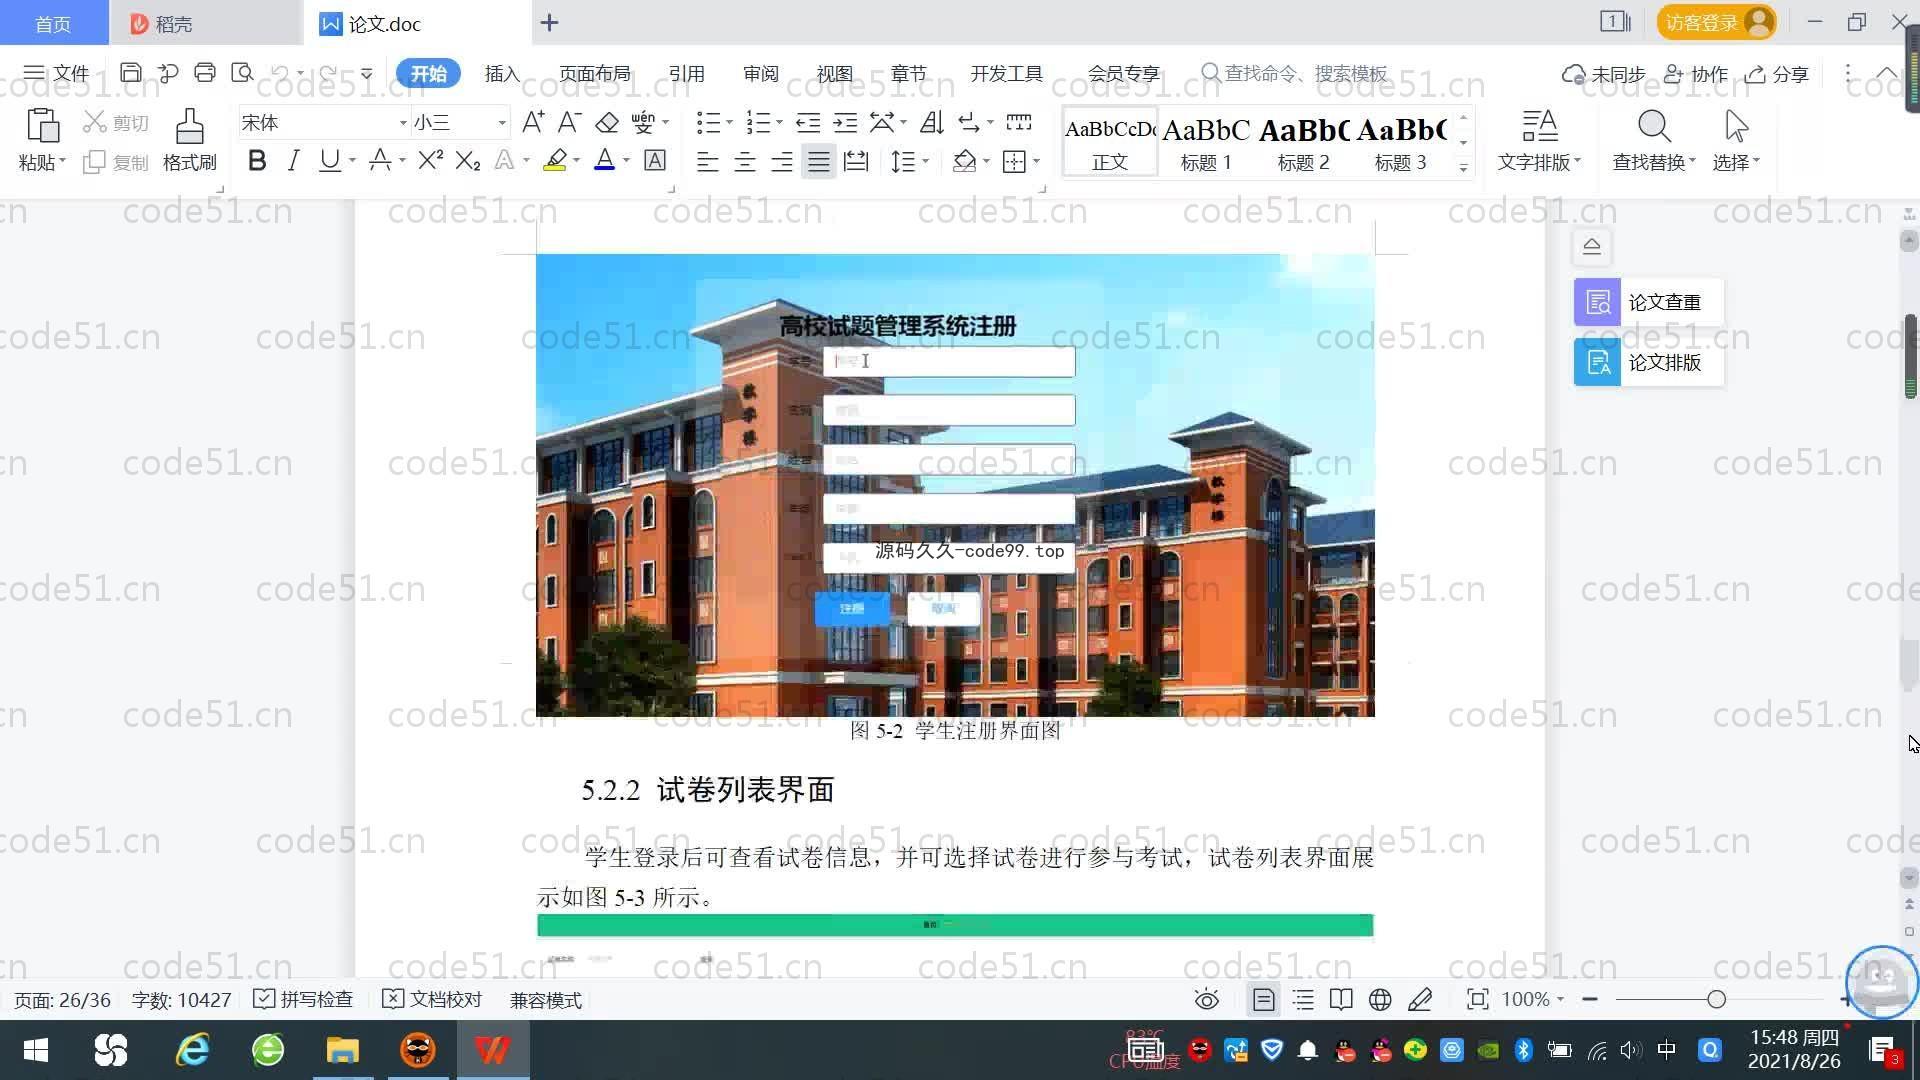Viewport: 1920px width, 1080px height.
Task: Toggle justified alignment
Action: pyautogui.click(x=818, y=161)
